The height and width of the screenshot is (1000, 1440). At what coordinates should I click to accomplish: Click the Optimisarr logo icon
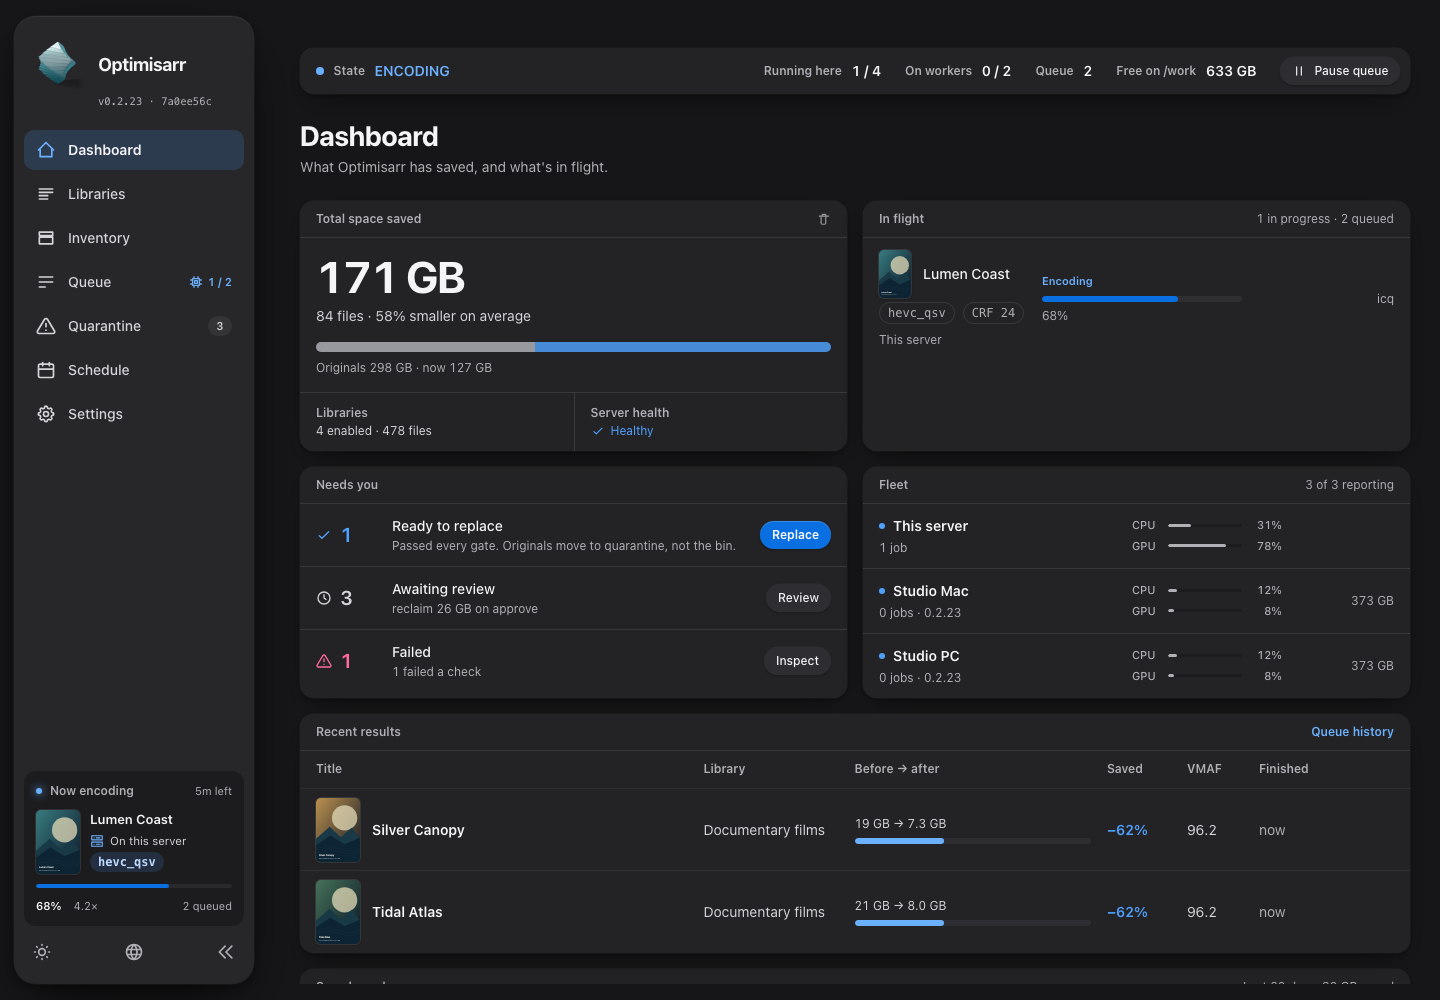pyautogui.click(x=57, y=63)
